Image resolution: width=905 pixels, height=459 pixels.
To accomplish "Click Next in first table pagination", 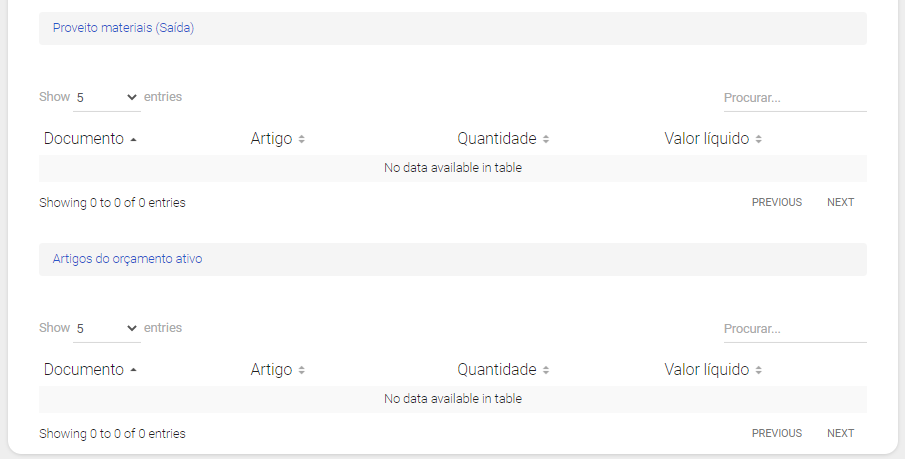I will point(840,202).
